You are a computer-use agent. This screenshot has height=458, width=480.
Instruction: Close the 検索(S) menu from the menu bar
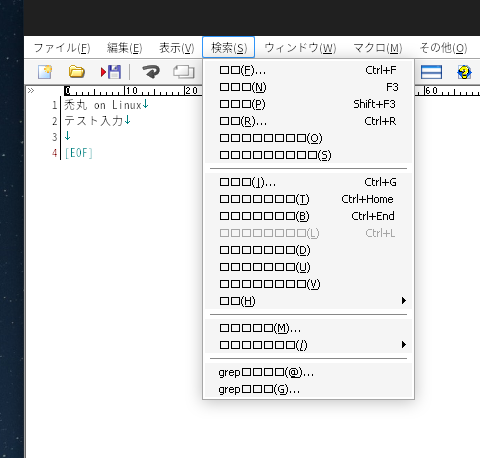(229, 47)
